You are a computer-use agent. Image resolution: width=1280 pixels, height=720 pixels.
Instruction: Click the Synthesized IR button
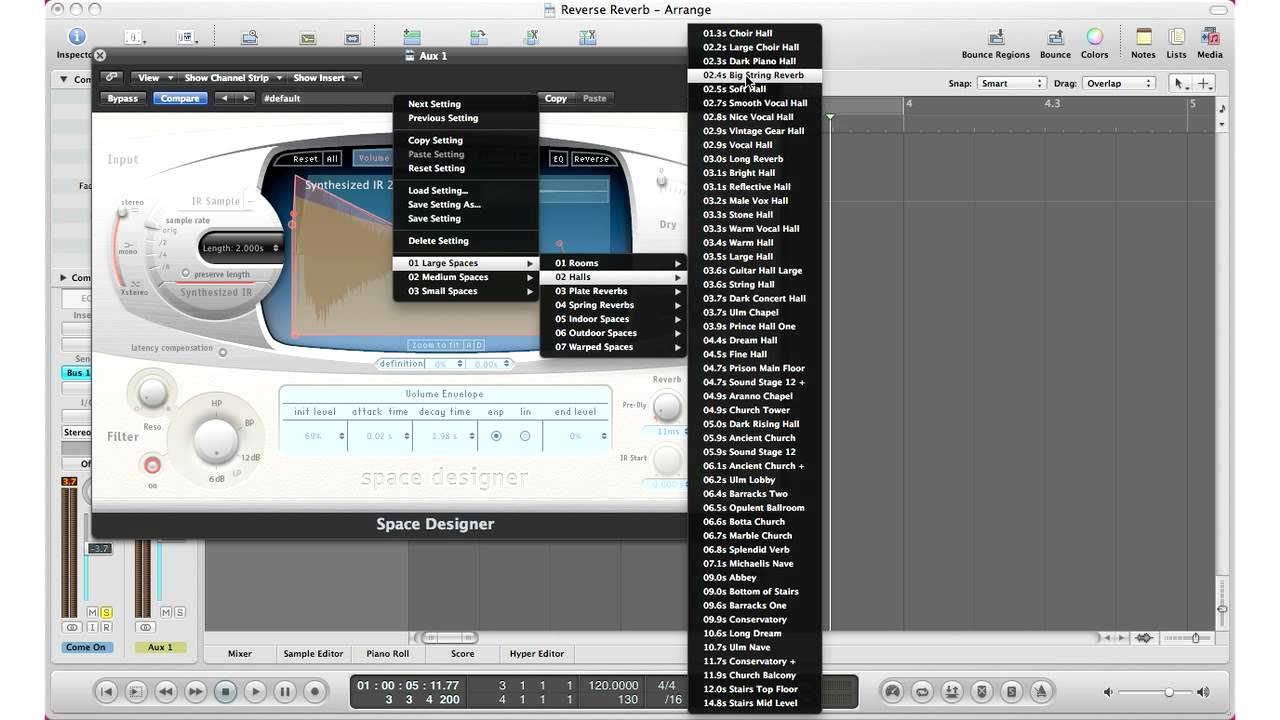coord(216,292)
